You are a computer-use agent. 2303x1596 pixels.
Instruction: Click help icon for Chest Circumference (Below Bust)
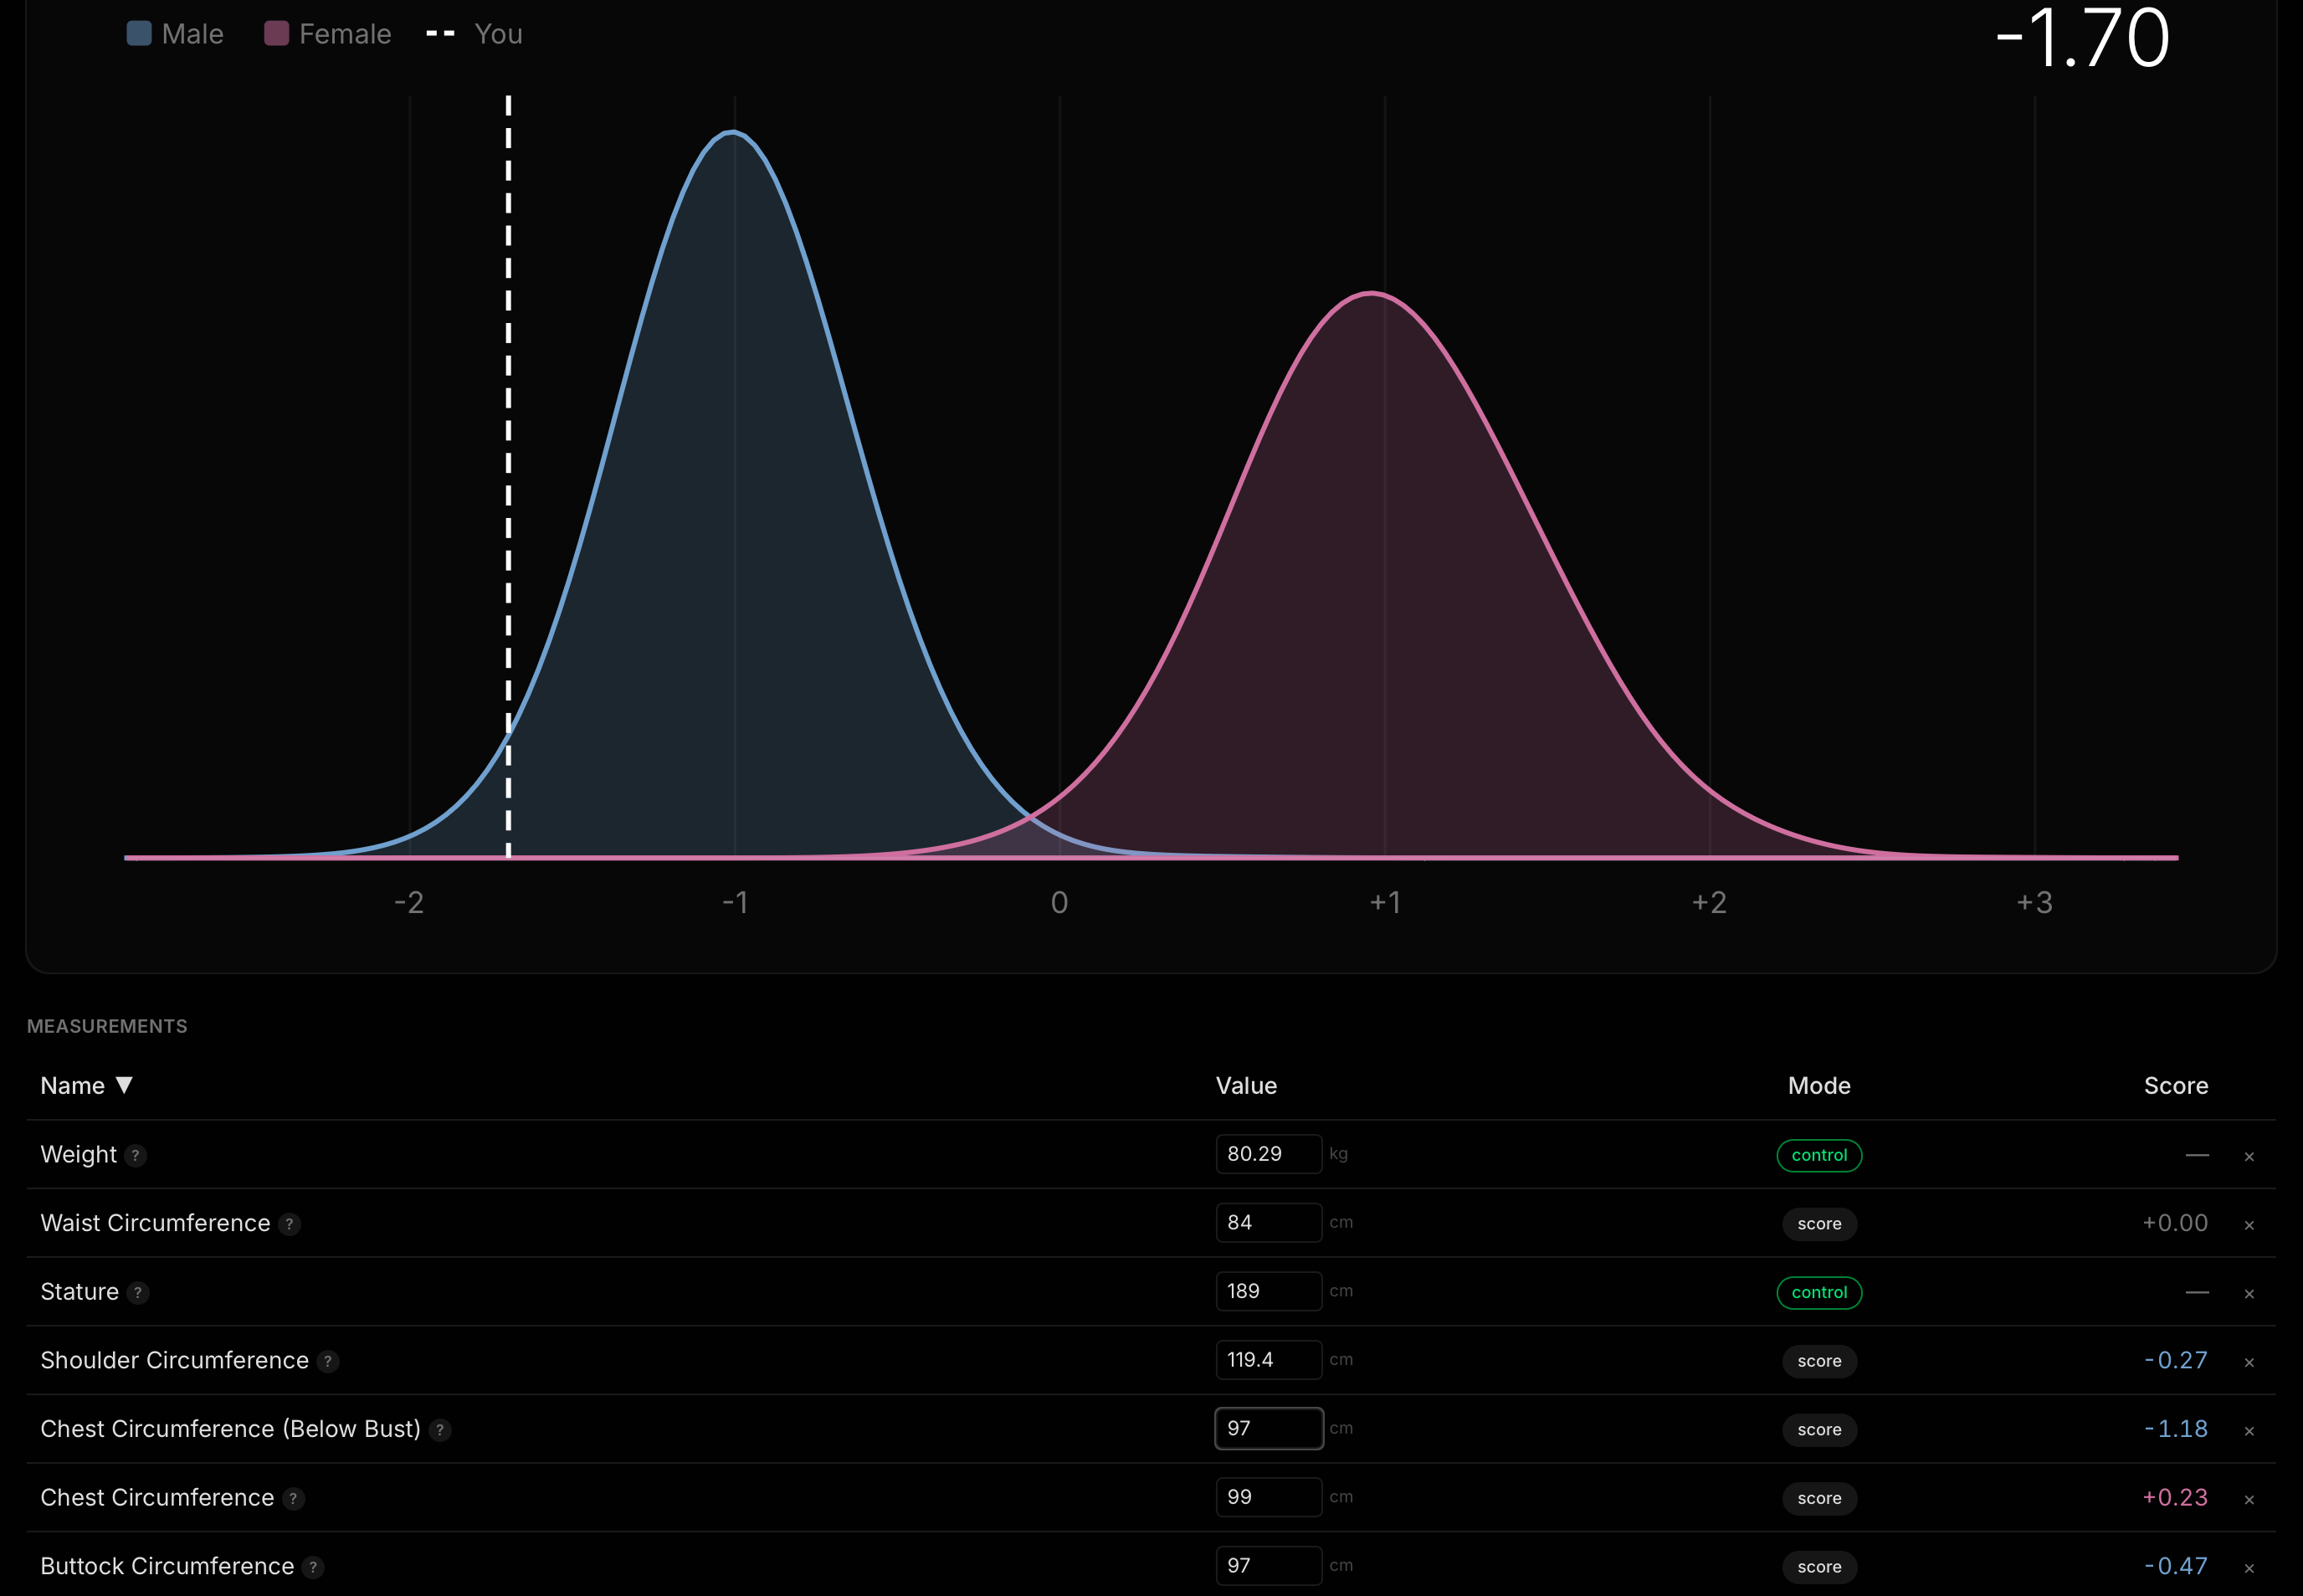[x=440, y=1430]
